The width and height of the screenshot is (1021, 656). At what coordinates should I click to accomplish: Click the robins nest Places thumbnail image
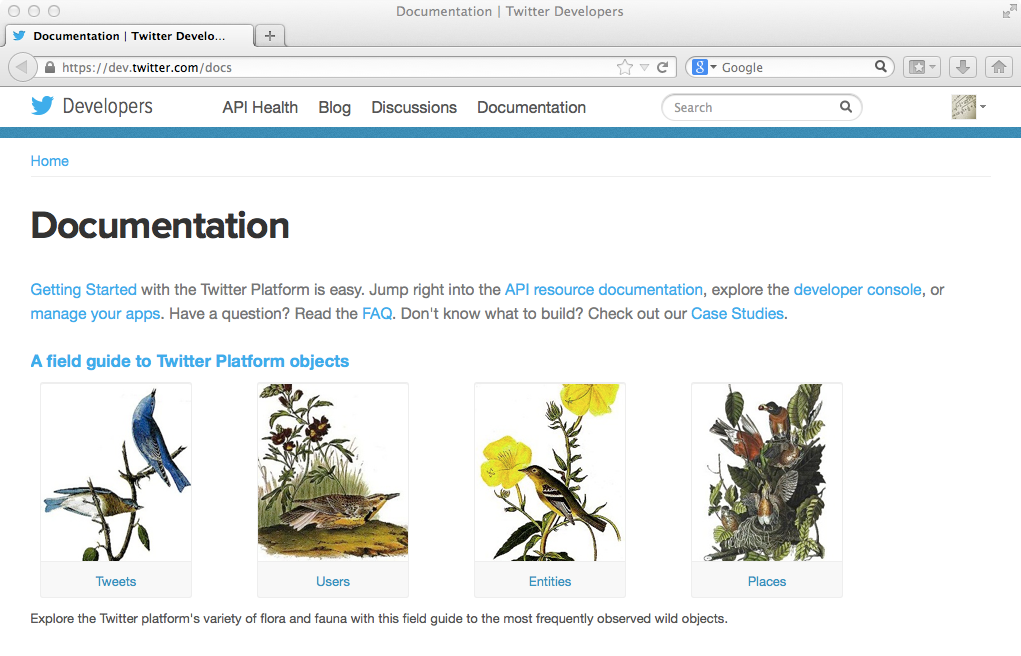[x=766, y=472]
